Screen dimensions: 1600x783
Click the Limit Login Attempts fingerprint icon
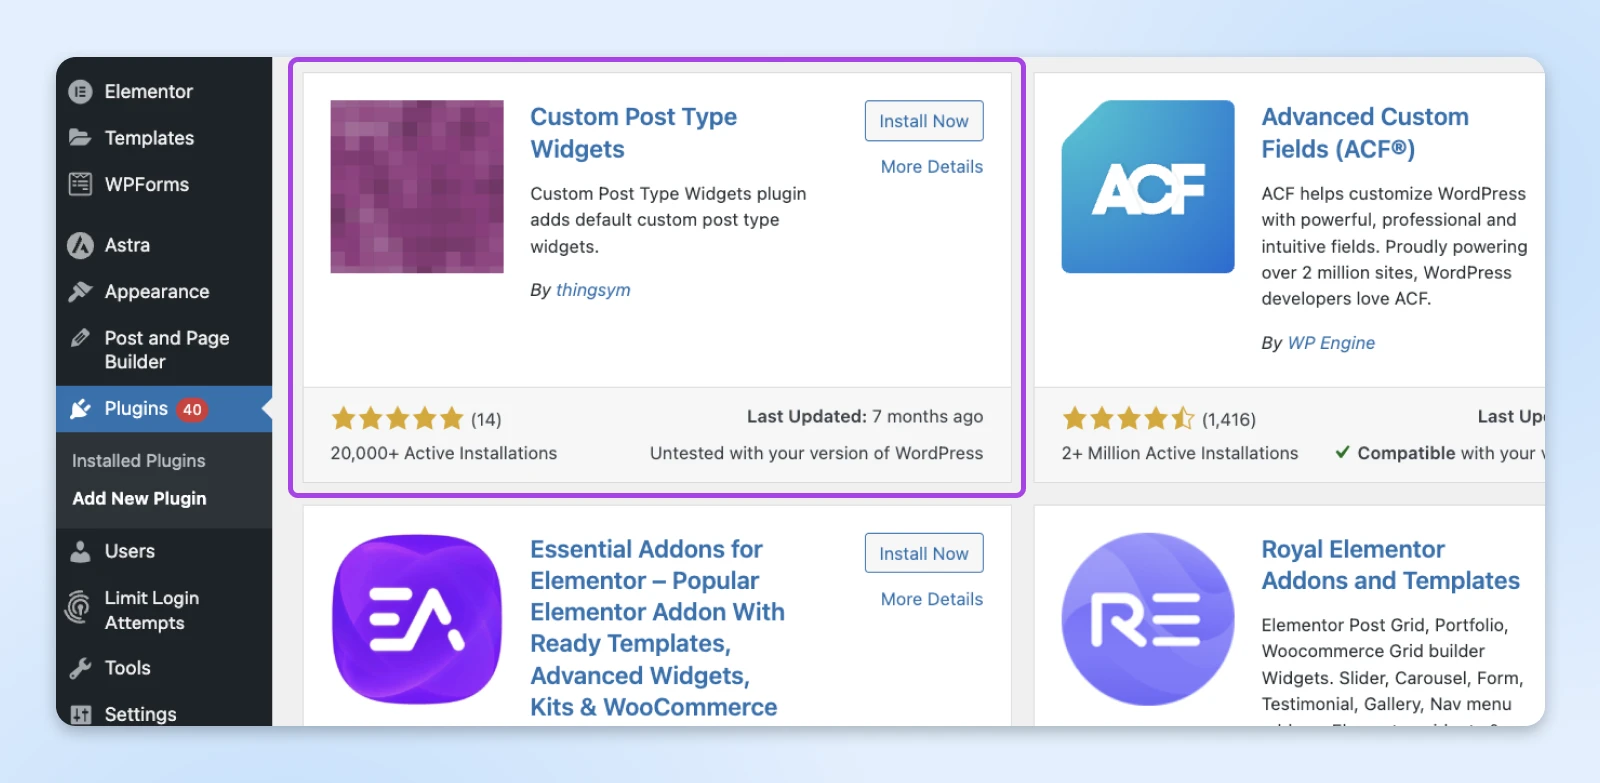(78, 608)
